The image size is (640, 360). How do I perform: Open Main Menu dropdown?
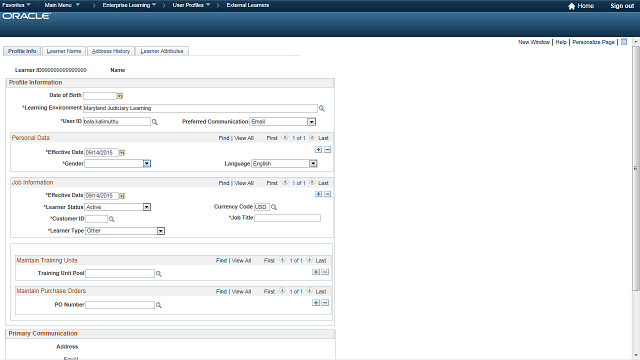(x=62, y=5)
